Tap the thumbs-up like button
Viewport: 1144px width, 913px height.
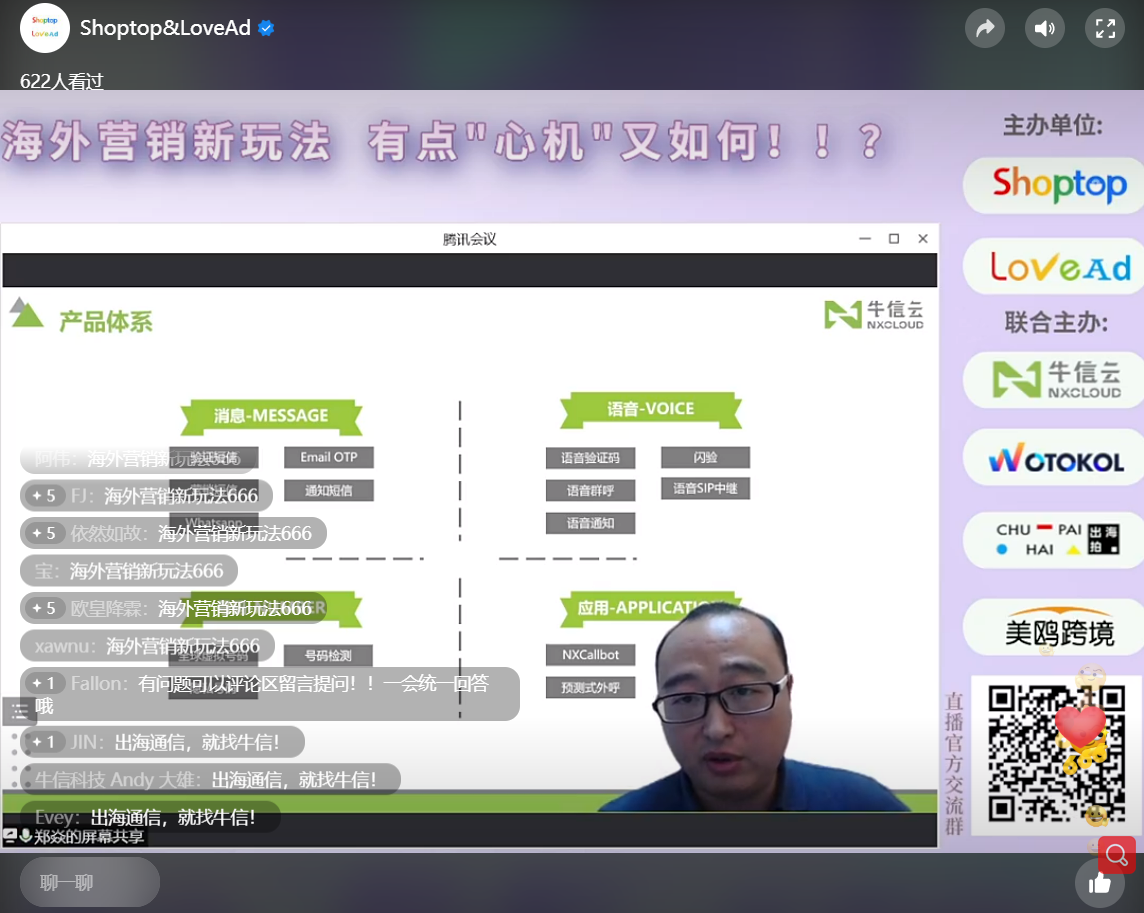click(x=1099, y=884)
